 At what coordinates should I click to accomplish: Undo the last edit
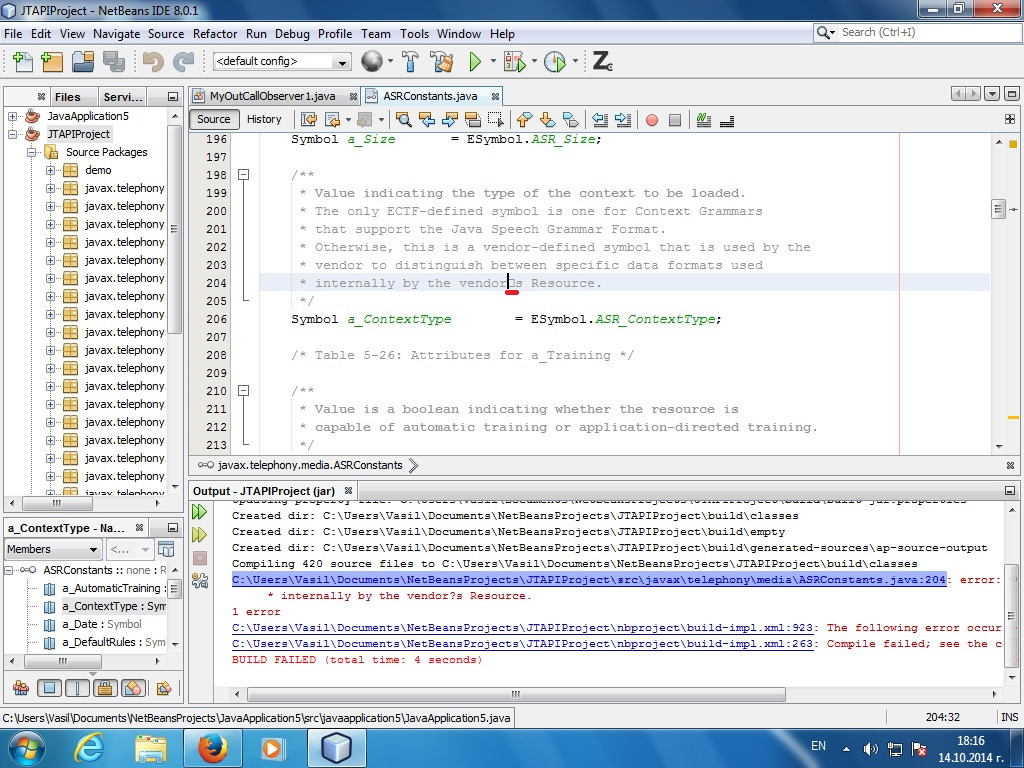pos(152,62)
